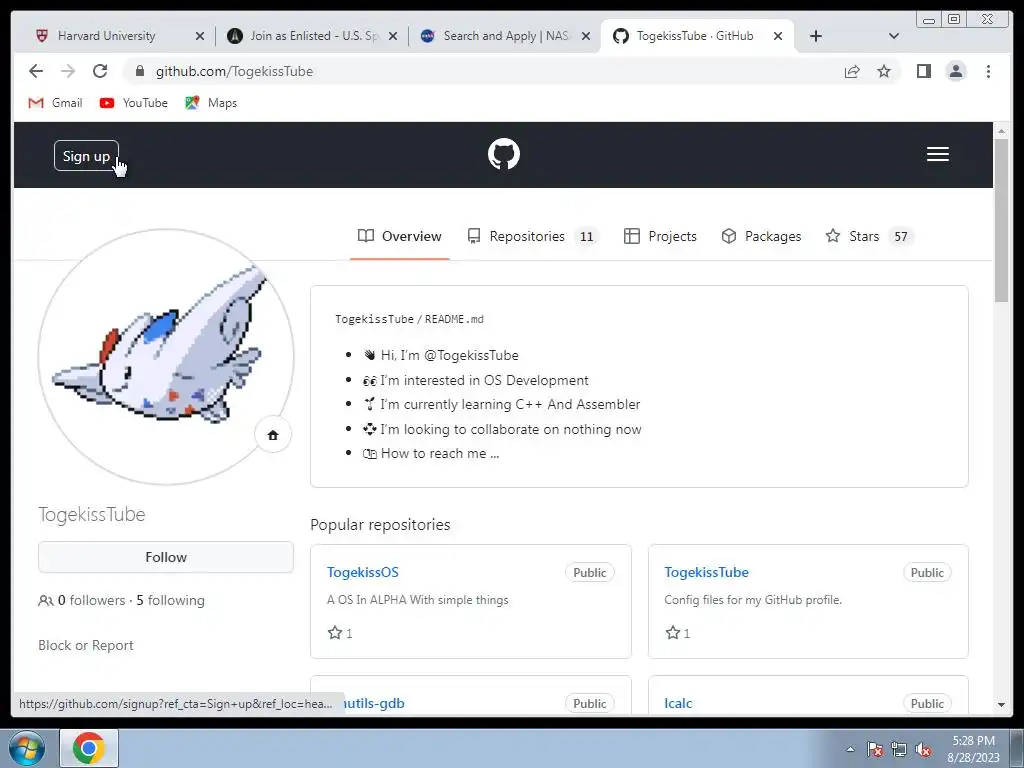The height and width of the screenshot is (768, 1024).
Task: Open the Repositories tab
Action: tap(532, 236)
